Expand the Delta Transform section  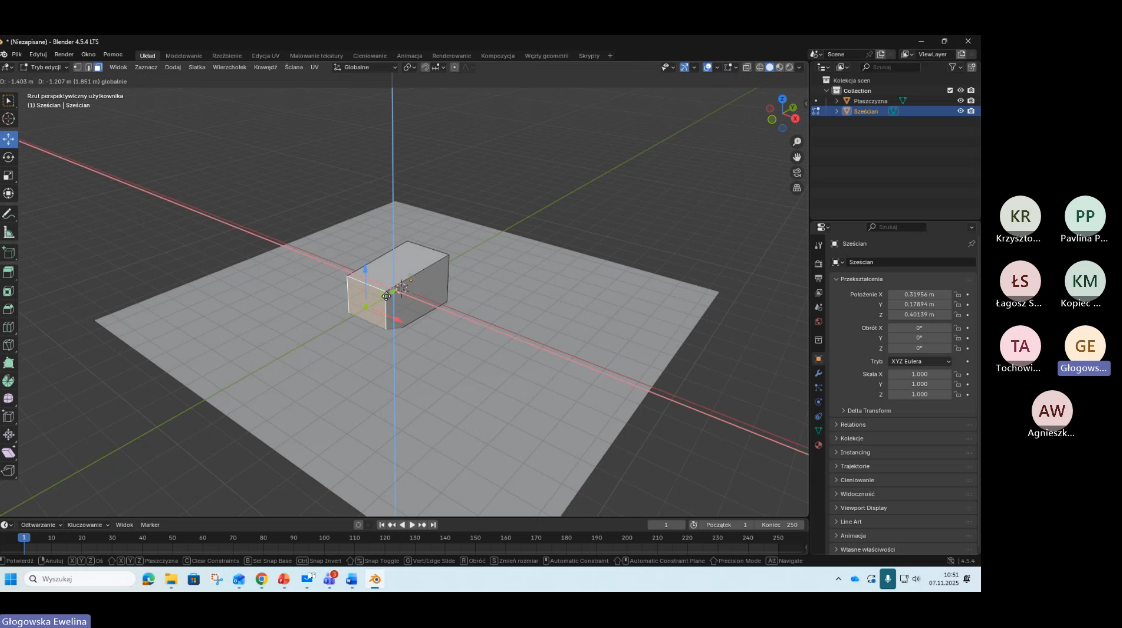[x=868, y=411]
